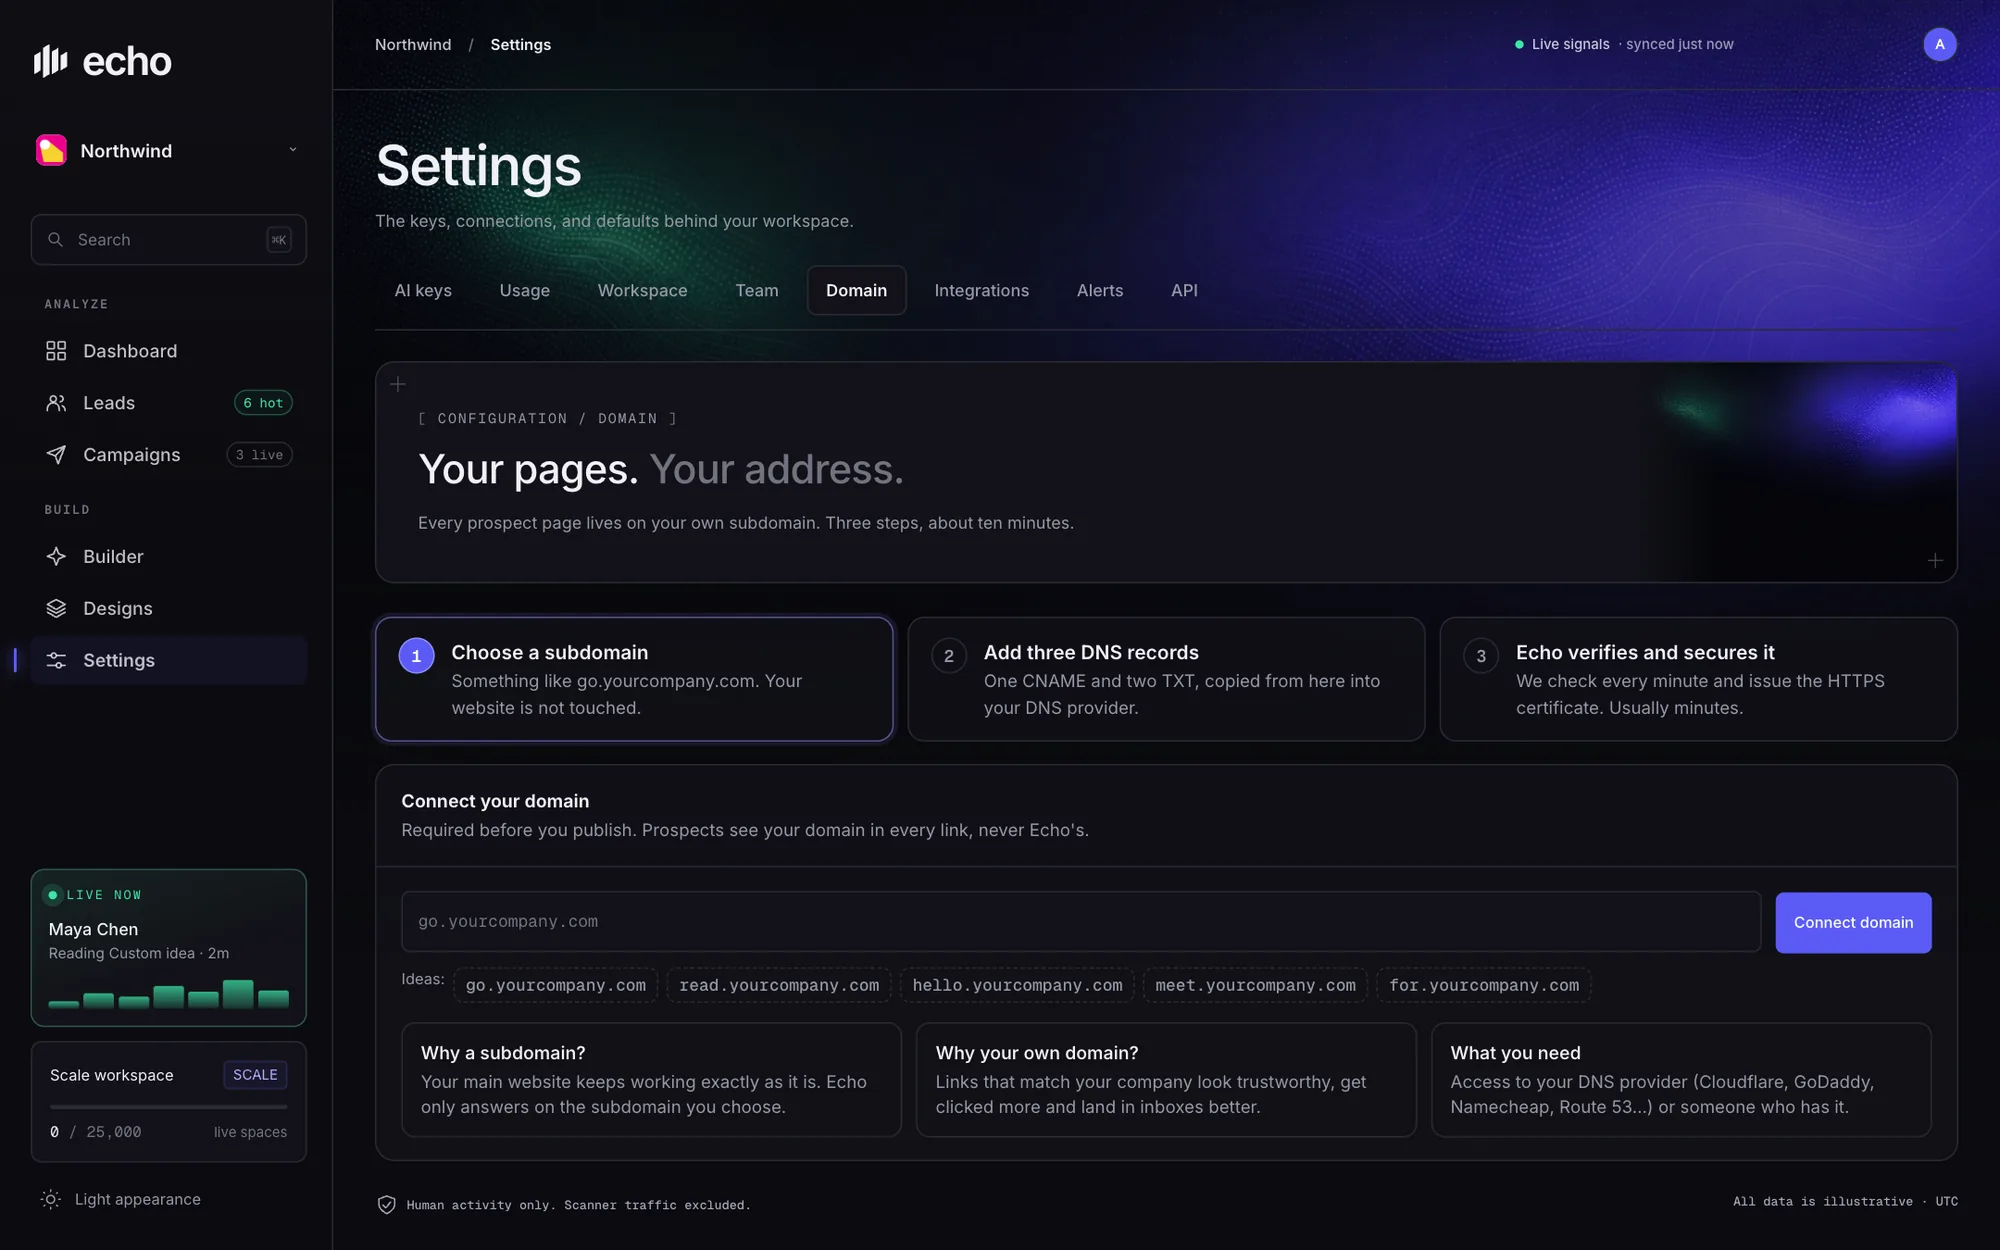Pick the read.yourcompany.com idea chip
Screen dimensions: 2000x1250
point(779,985)
